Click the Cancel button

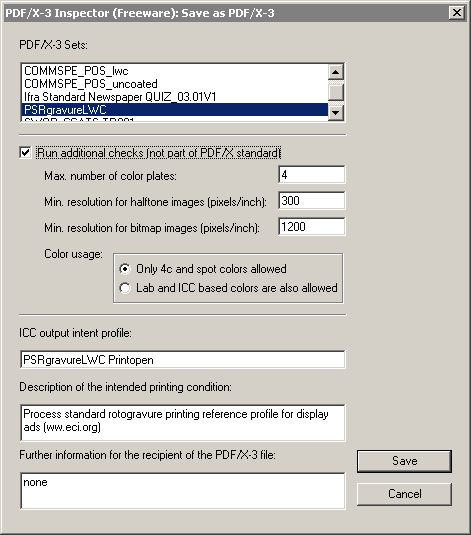[404, 494]
